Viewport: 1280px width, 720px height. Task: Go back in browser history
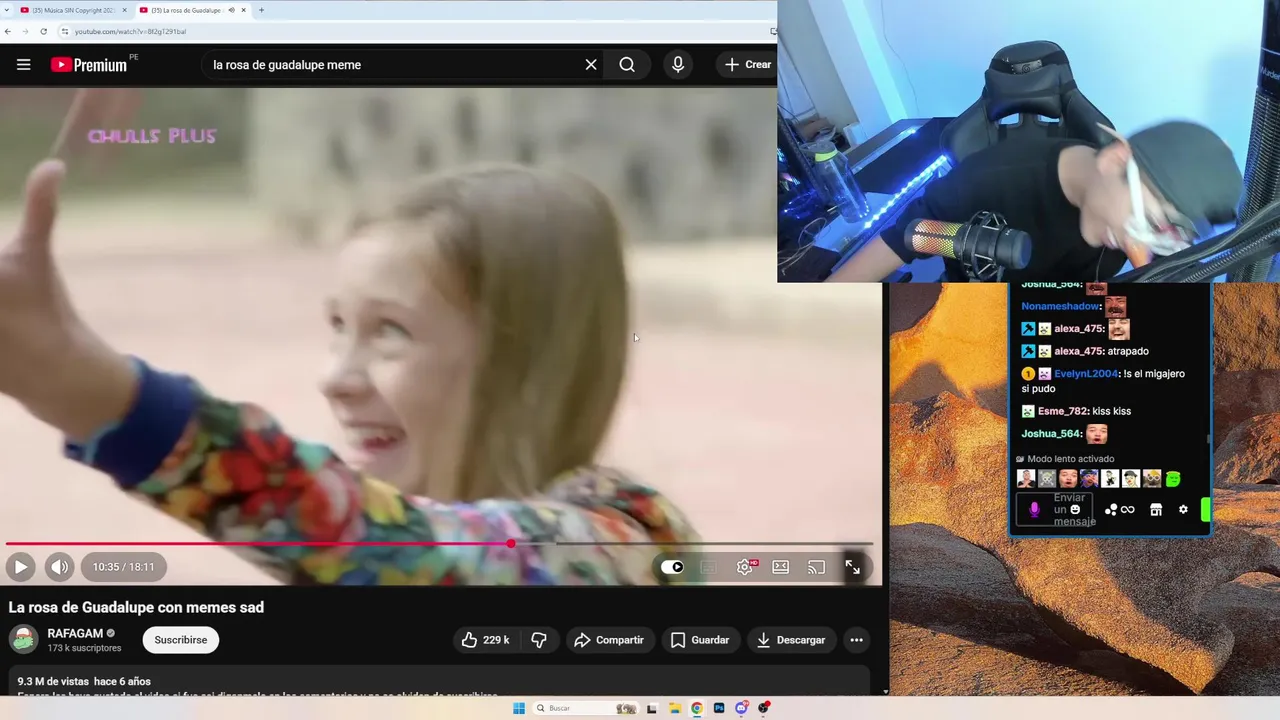pyautogui.click(x=9, y=31)
